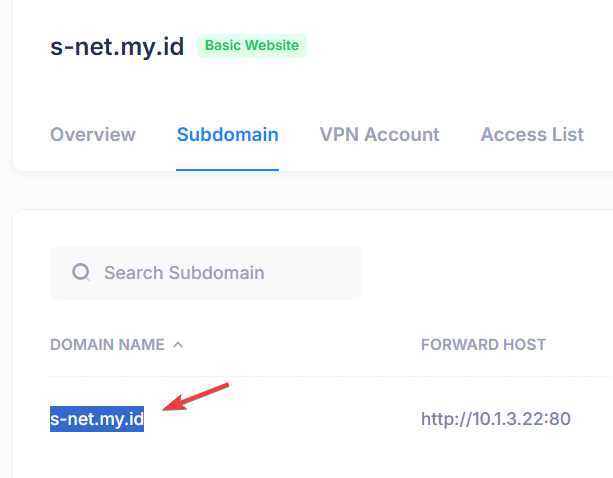Click the dashed divider under column headers

coord(332,376)
